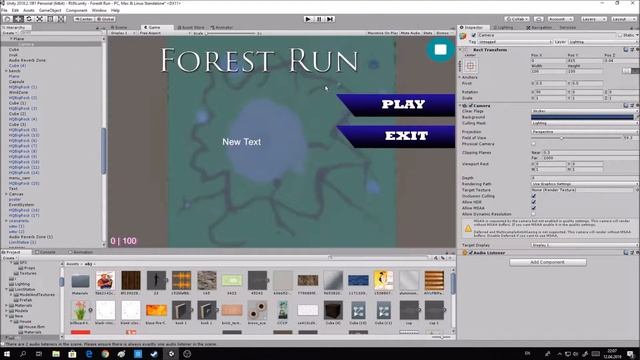The image size is (640, 360).
Task: Click the teal chat bubble in Game view
Action: [440, 49]
